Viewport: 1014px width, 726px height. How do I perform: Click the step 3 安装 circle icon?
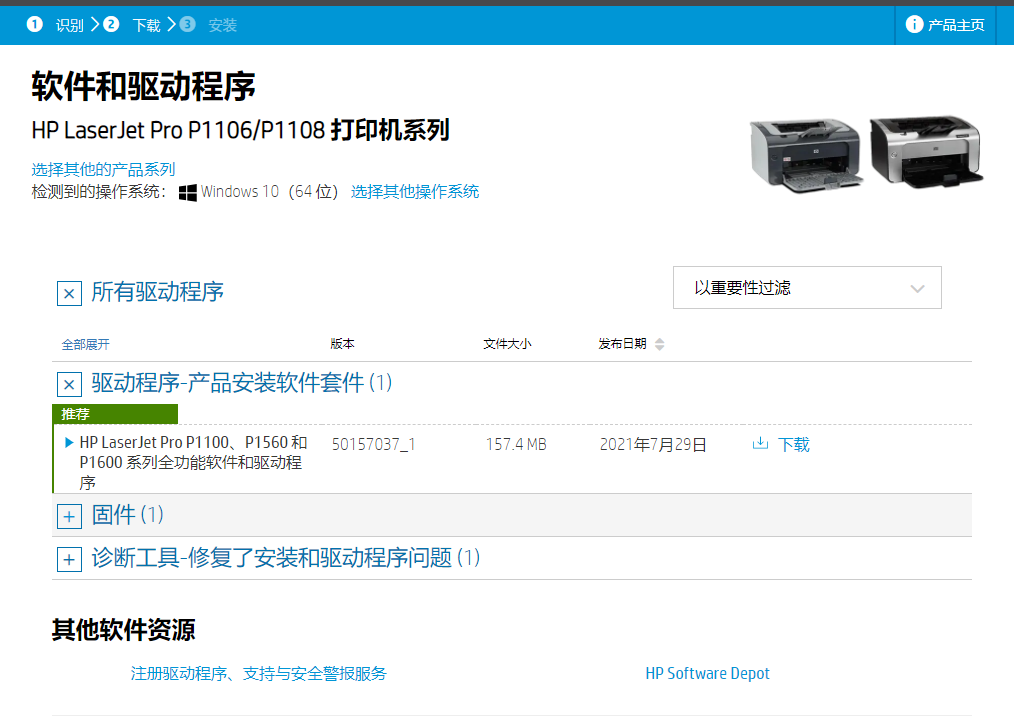tap(186, 24)
